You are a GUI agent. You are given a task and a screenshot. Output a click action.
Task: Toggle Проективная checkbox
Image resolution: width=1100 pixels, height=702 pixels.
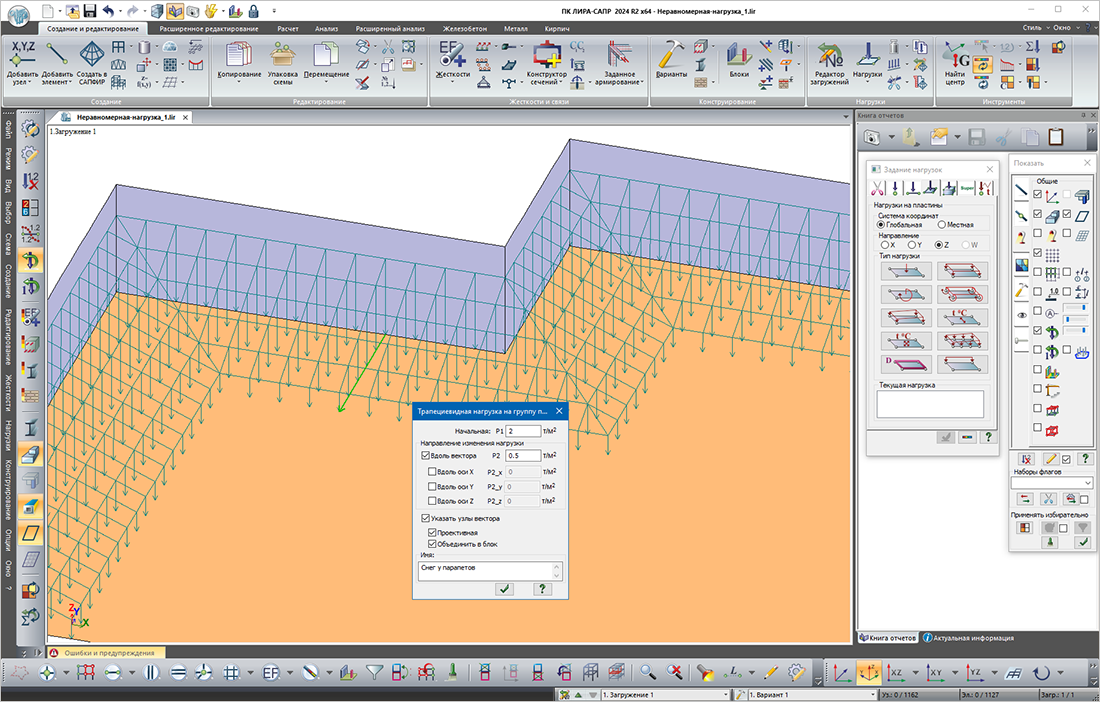coord(432,533)
